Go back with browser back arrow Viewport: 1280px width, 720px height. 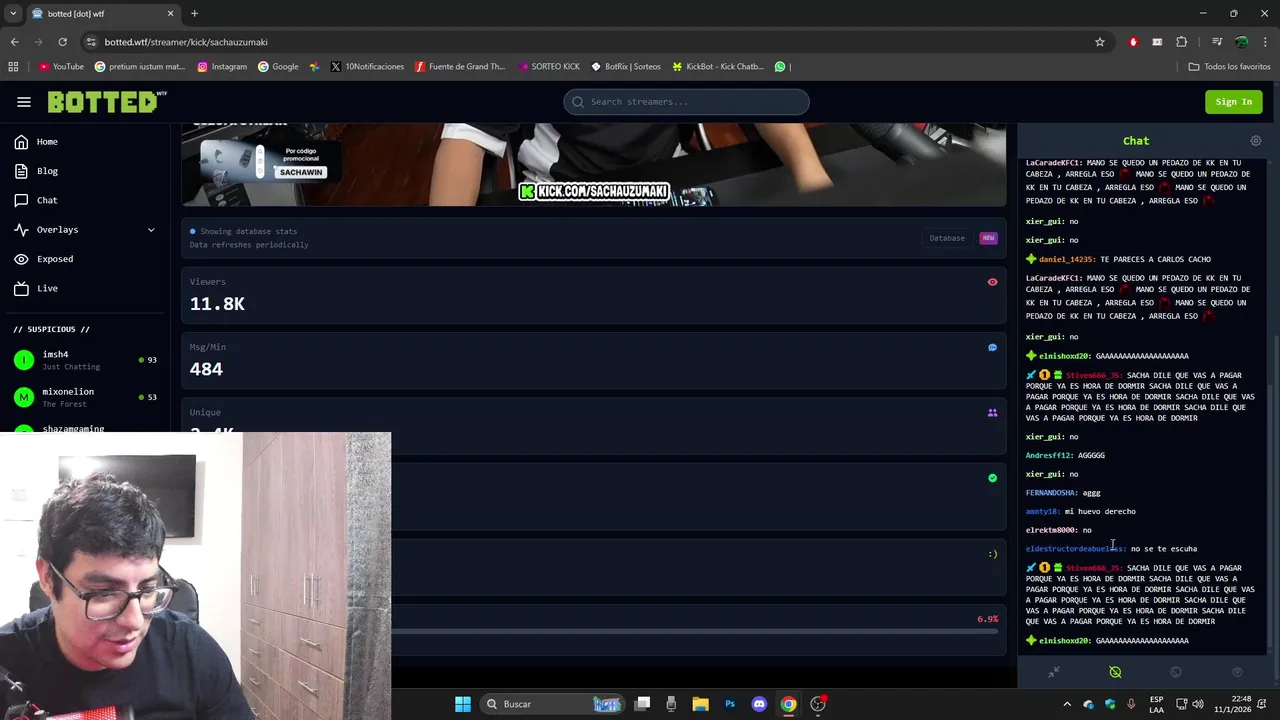[14, 42]
